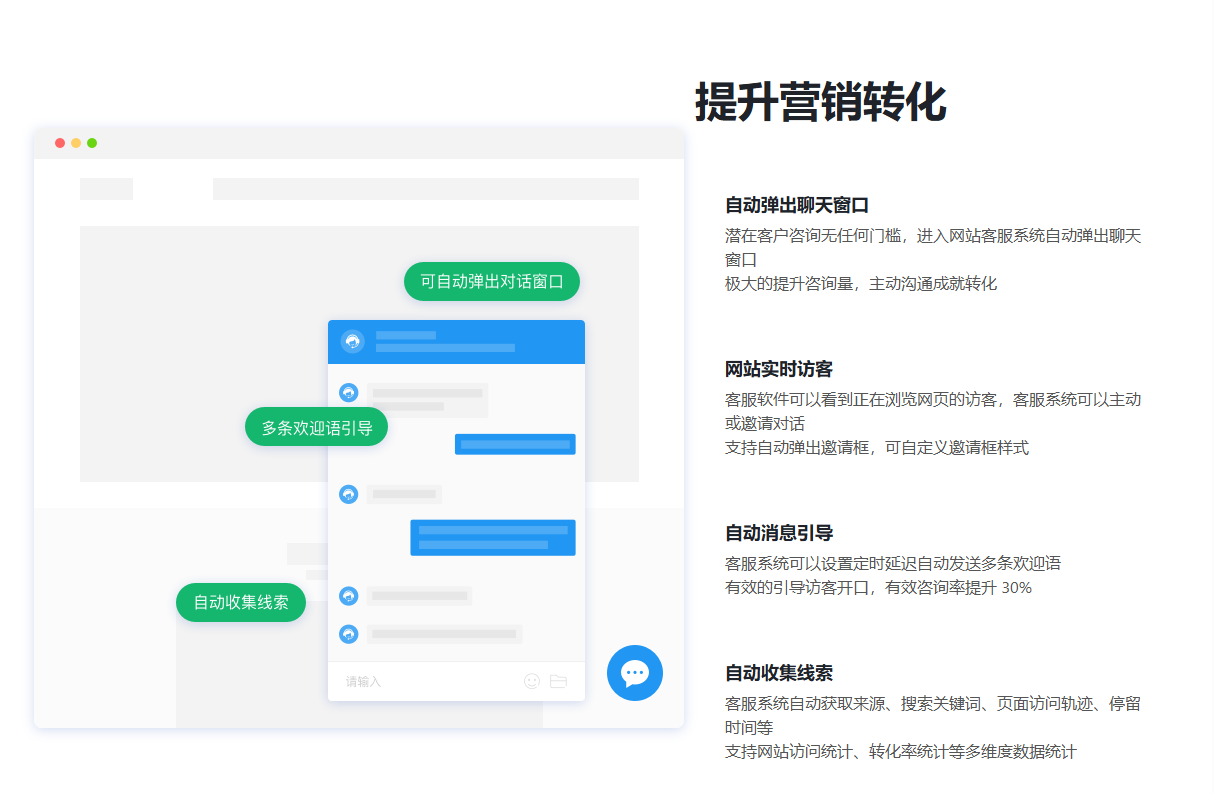This screenshot has width=1214, height=793.
Task: Click the green dot in mock browser titlebar
Action: [92, 143]
